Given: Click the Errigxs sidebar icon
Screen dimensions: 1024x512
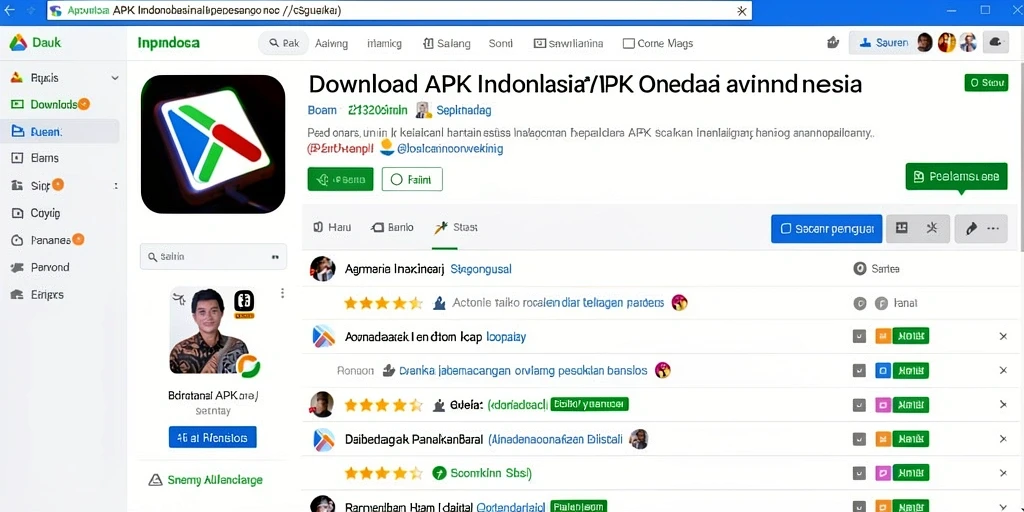Looking at the screenshot, I should click(18, 295).
